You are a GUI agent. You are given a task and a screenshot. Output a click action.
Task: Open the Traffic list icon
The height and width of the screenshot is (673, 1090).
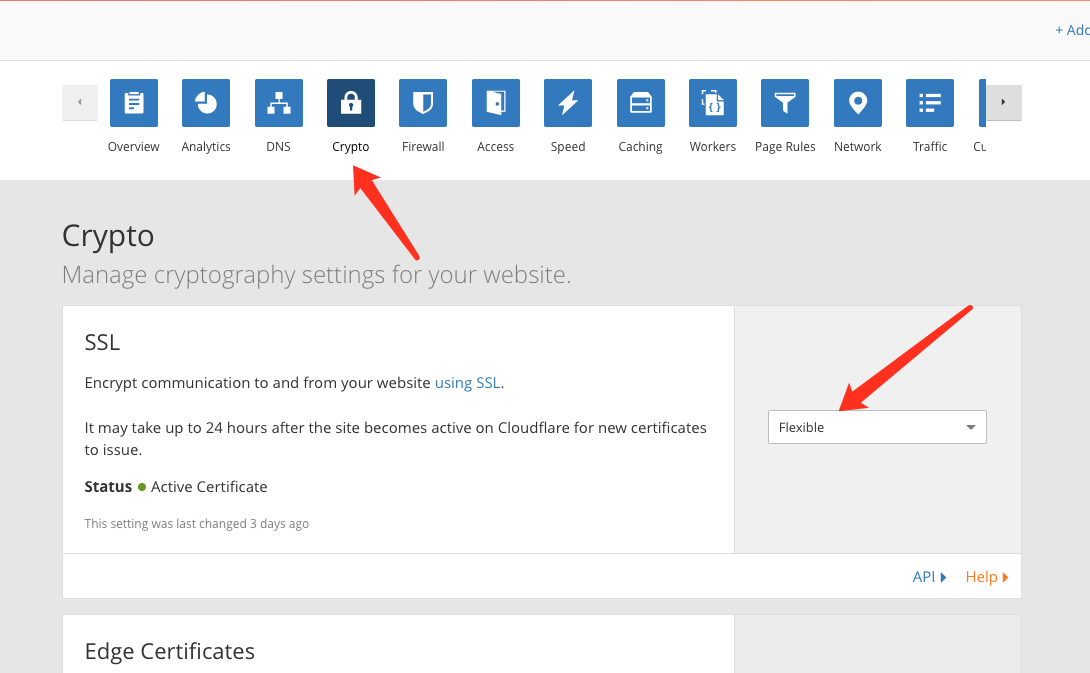tap(930, 103)
